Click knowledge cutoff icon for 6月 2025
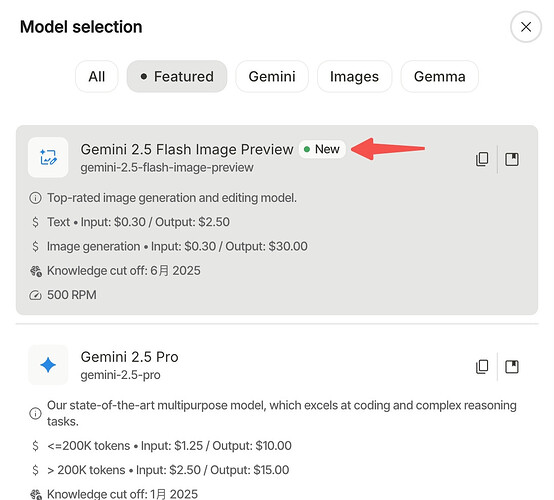The width and height of the screenshot is (554, 500). [x=36, y=271]
